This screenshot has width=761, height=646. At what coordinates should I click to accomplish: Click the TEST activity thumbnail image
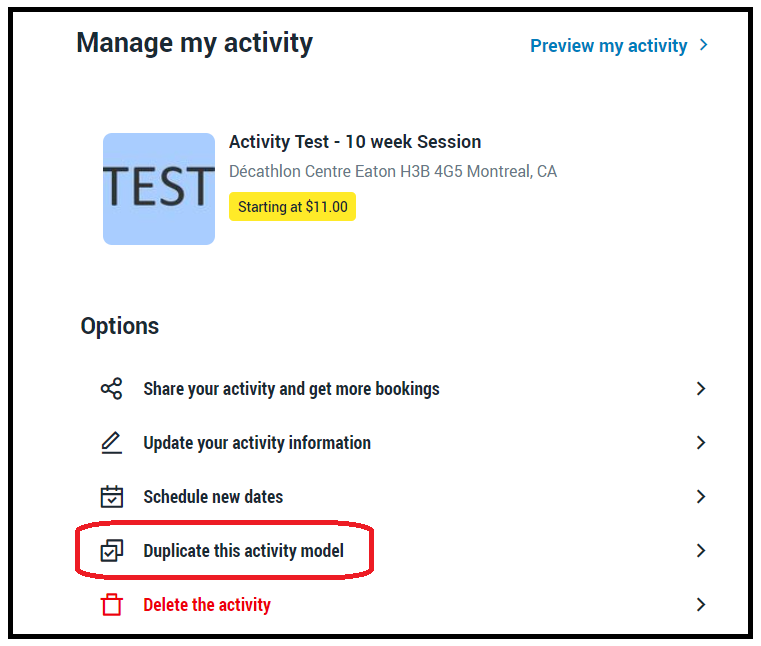point(159,189)
